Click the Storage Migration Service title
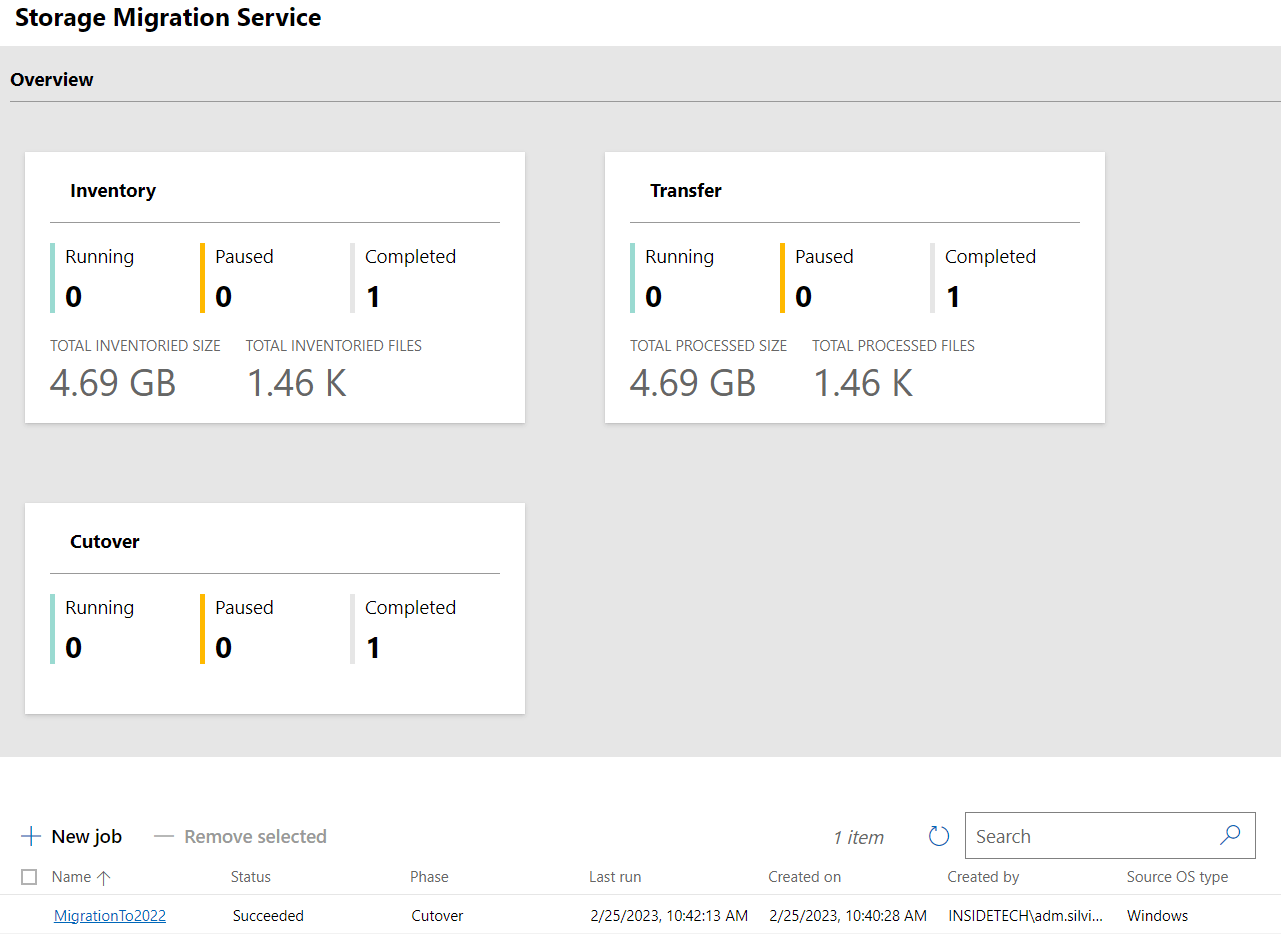This screenshot has width=1281, height=950. 168,17
